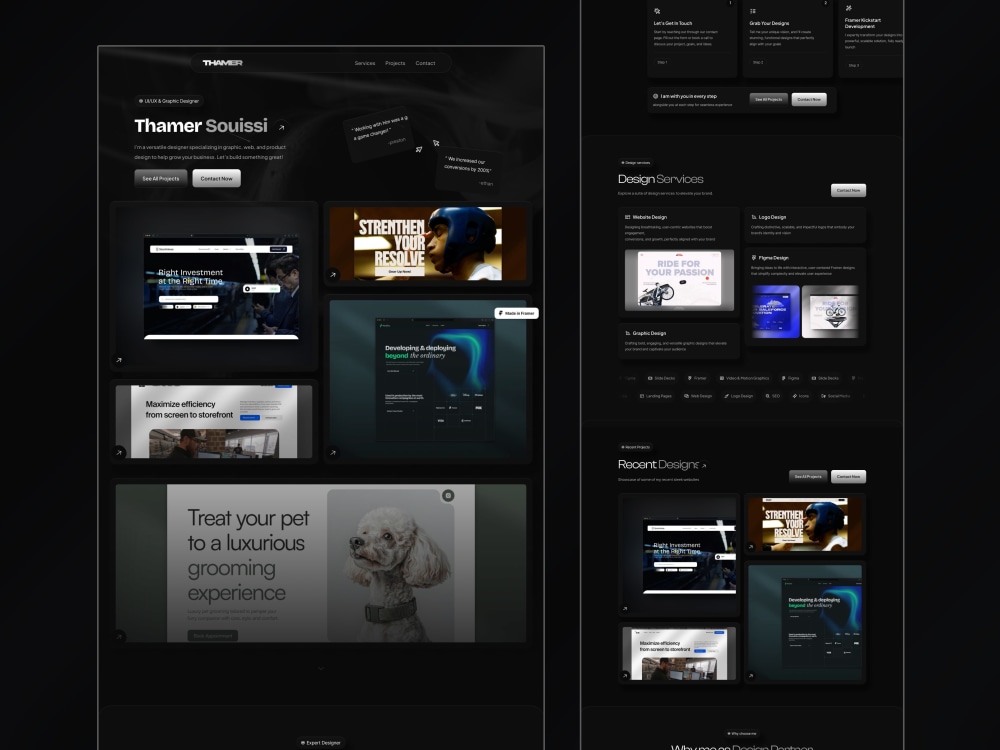Open the Right Investment project card in hero grid
The image size is (1000, 750).
(x=214, y=286)
